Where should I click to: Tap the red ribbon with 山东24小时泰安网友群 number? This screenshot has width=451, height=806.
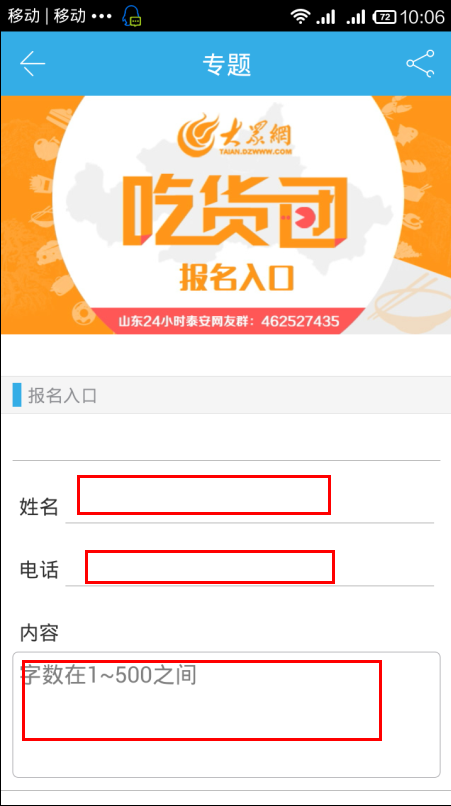point(229,322)
